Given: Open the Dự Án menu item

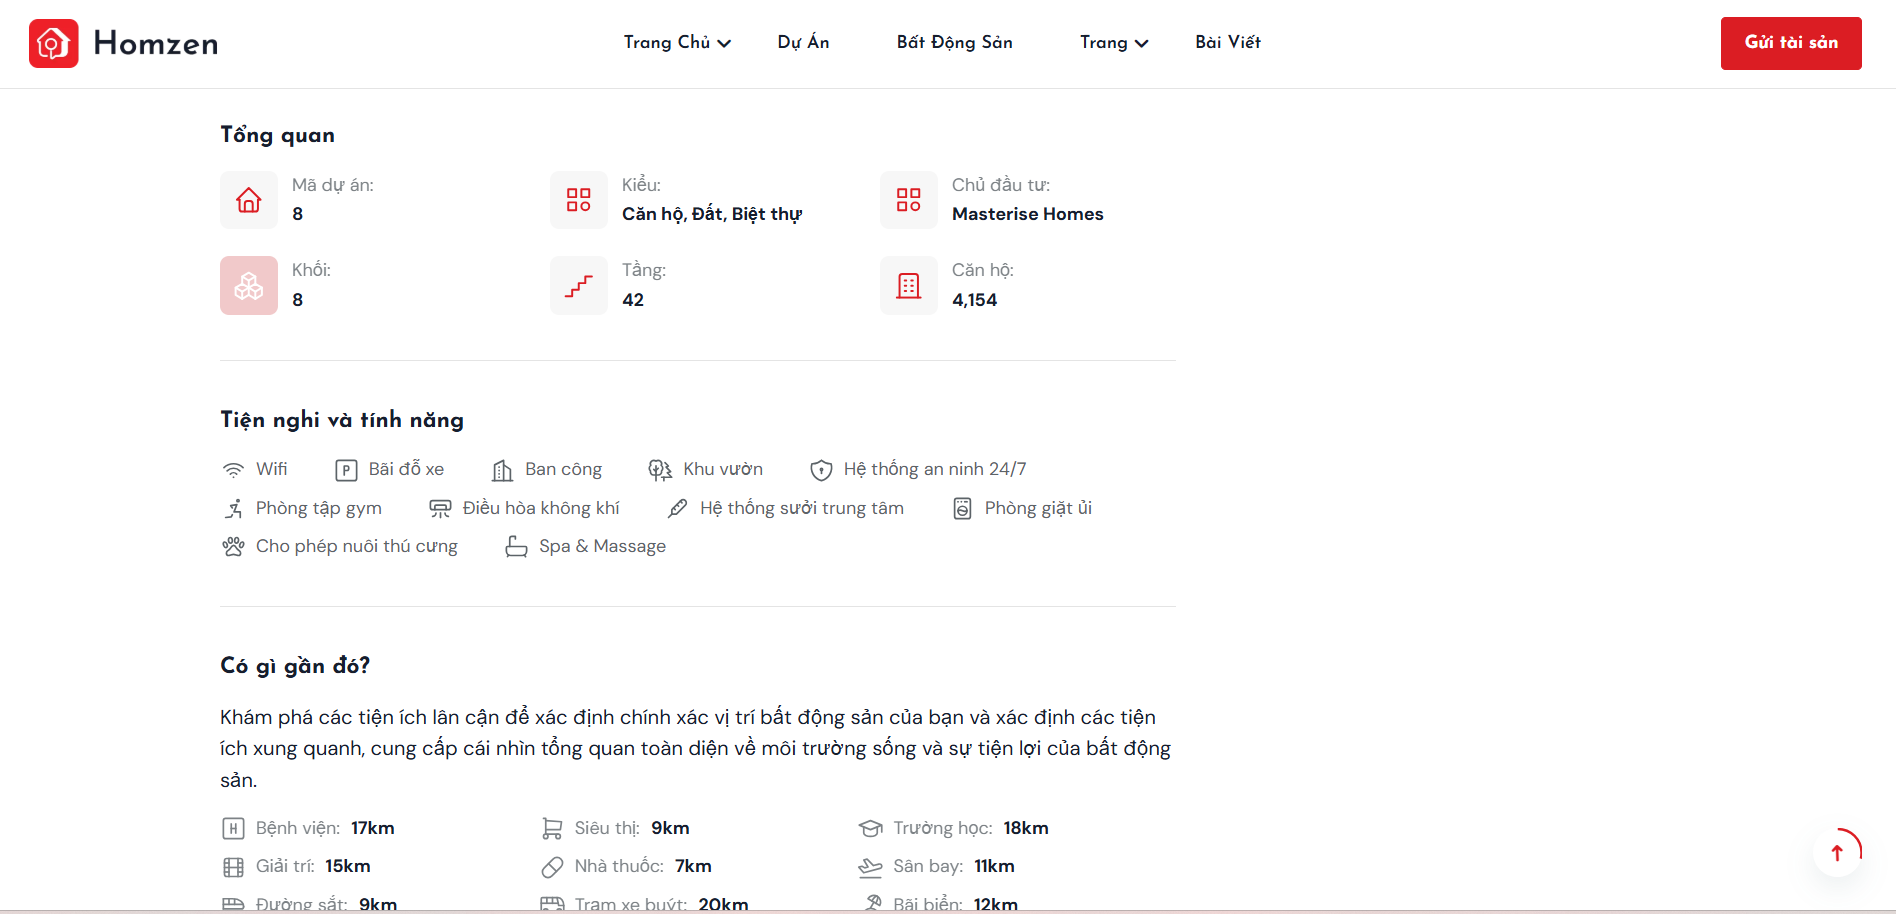Looking at the screenshot, I should point(803,42).
